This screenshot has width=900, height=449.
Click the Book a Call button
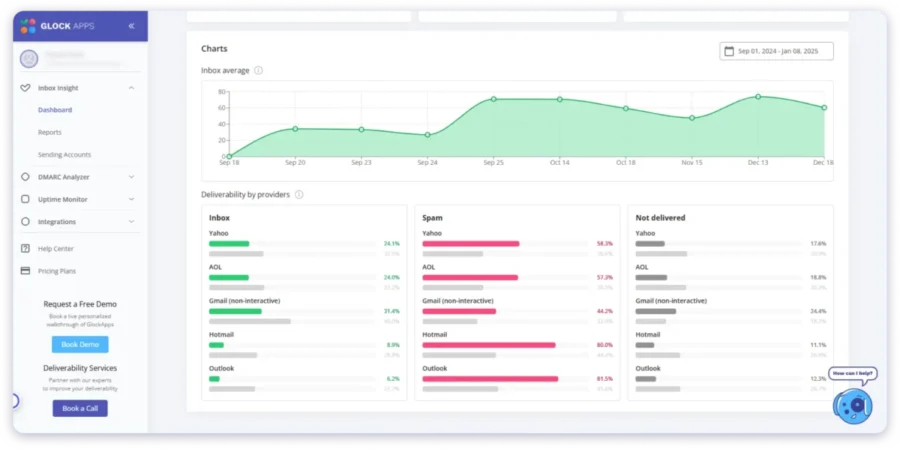click(x=80, y=408)
